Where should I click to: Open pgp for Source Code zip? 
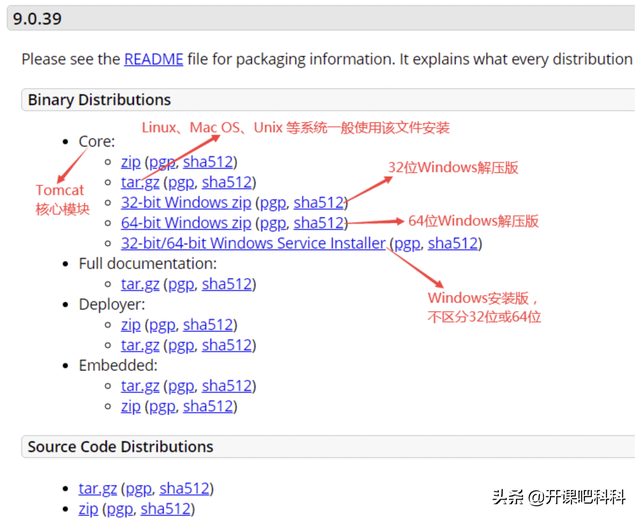click(x=120, y=509)
